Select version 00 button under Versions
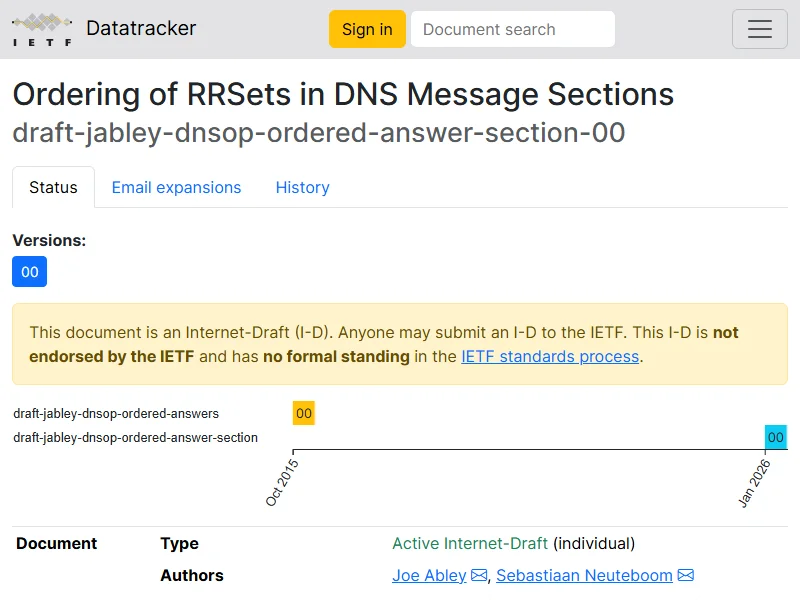800x600 pixels. 29,272
